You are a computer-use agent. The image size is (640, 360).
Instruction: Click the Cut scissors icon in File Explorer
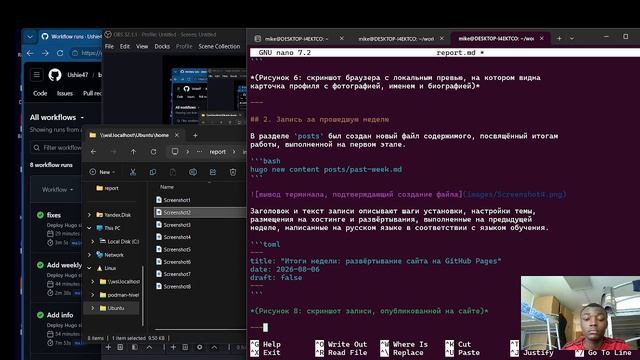pos(133,172)
